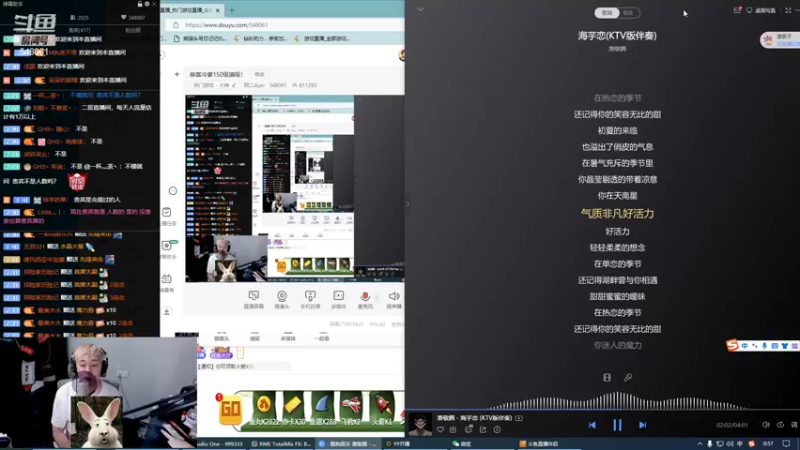
Task: Click the 手机投屏 phone cast icon
Action: pos(310,299)
